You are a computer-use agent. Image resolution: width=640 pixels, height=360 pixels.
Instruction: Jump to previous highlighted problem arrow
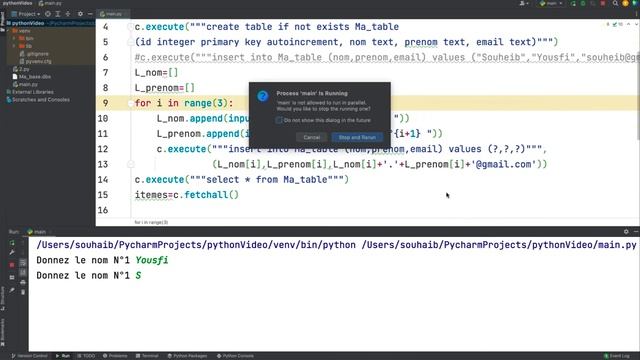click(x=629, y=24)
